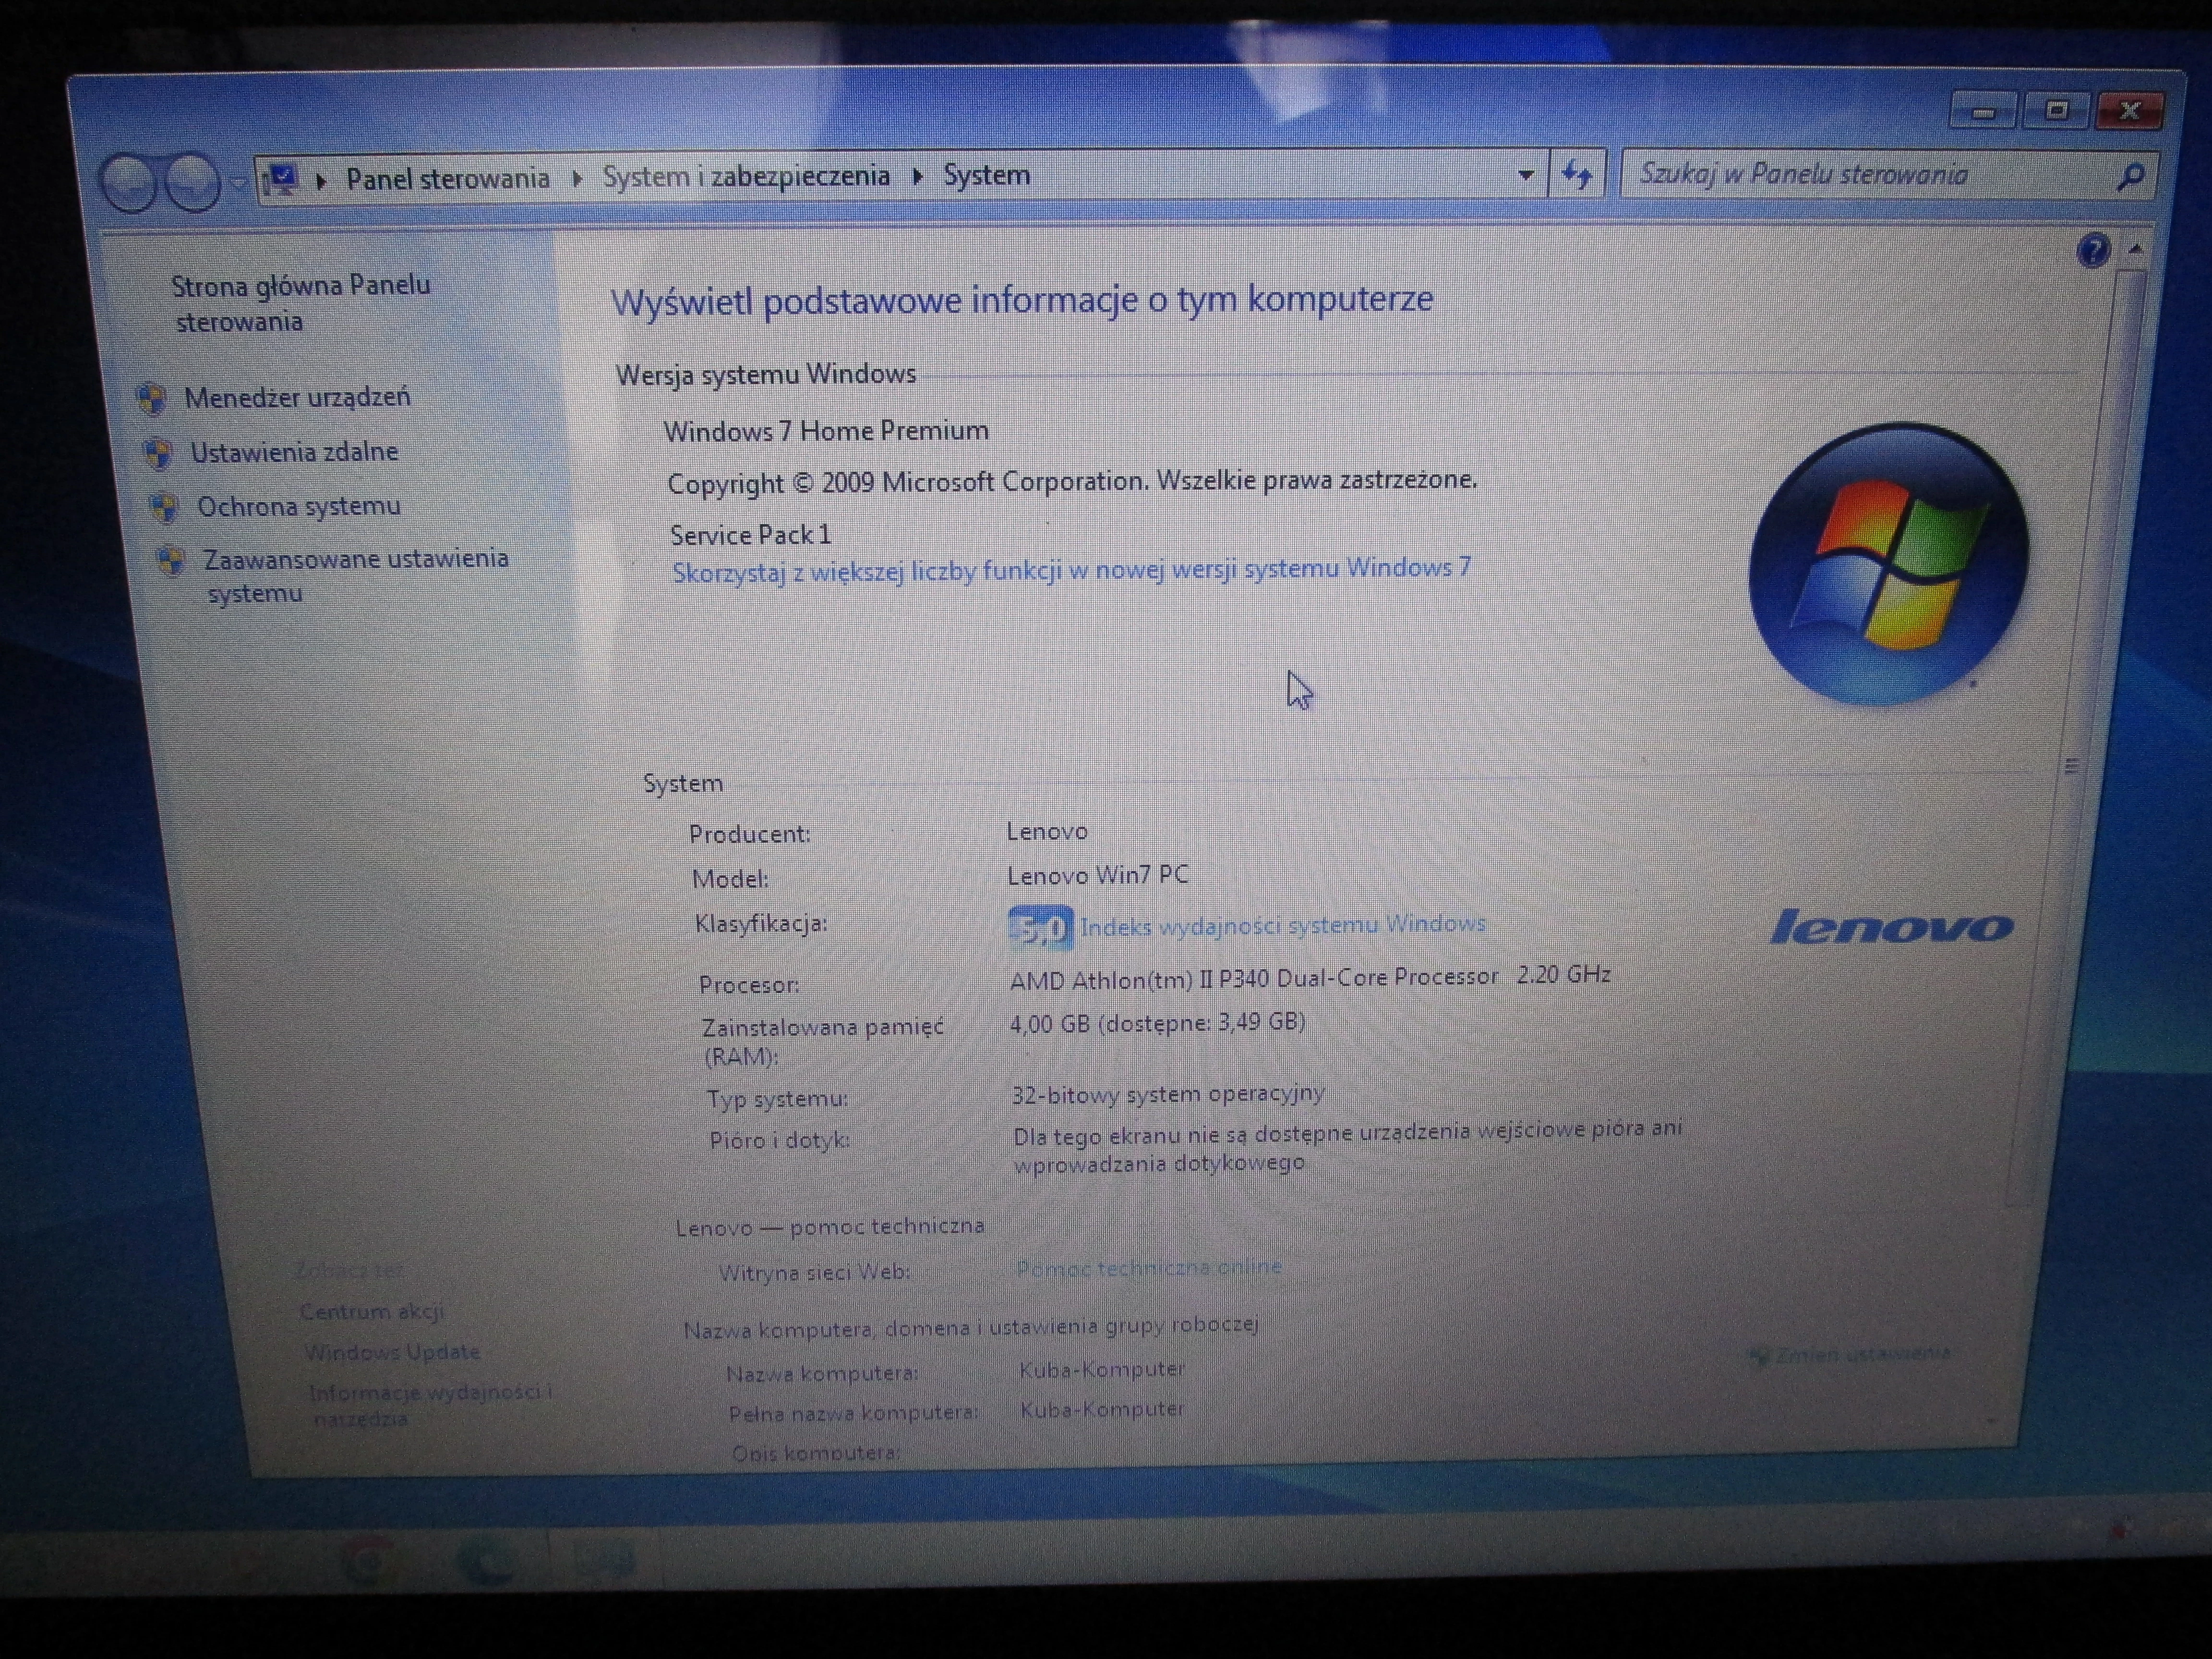
Task: Open Informacje wydajności i narzędzia link
Action: pos(430,1404)
